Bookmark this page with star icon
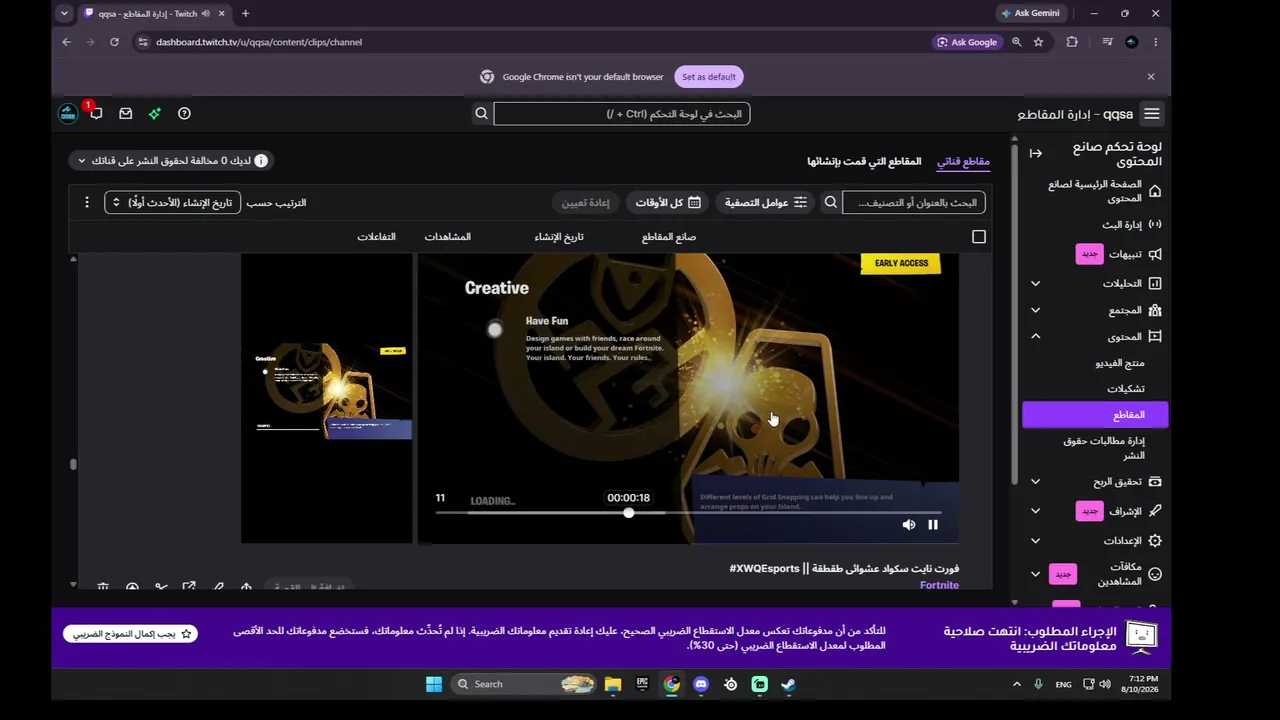Image resolution: width=1280 pixels, height=720 pixels. tap(1038, 42)
